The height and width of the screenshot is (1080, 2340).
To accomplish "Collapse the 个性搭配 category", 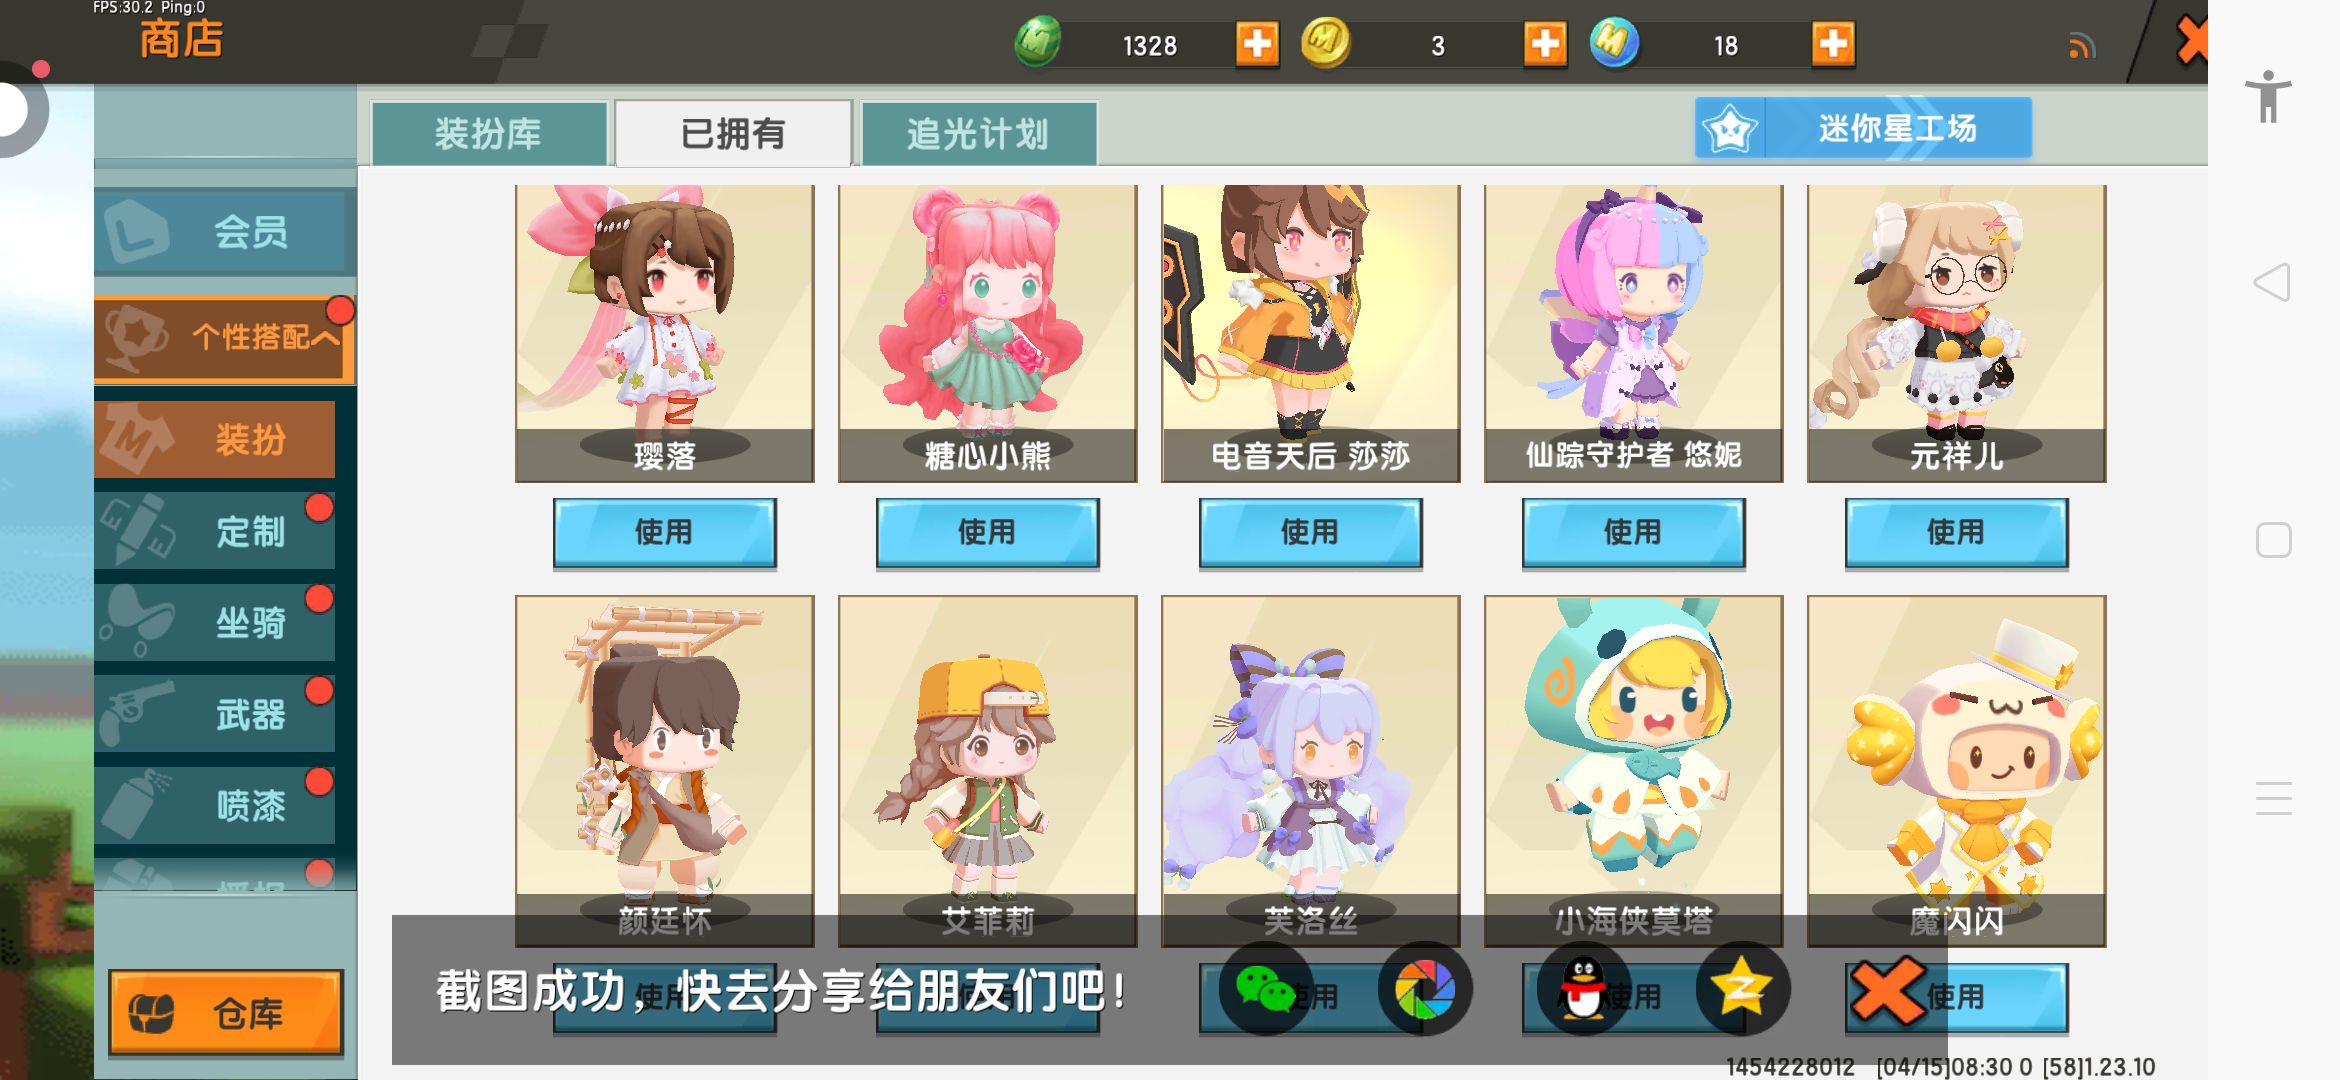I will click(x=224, y=337).
